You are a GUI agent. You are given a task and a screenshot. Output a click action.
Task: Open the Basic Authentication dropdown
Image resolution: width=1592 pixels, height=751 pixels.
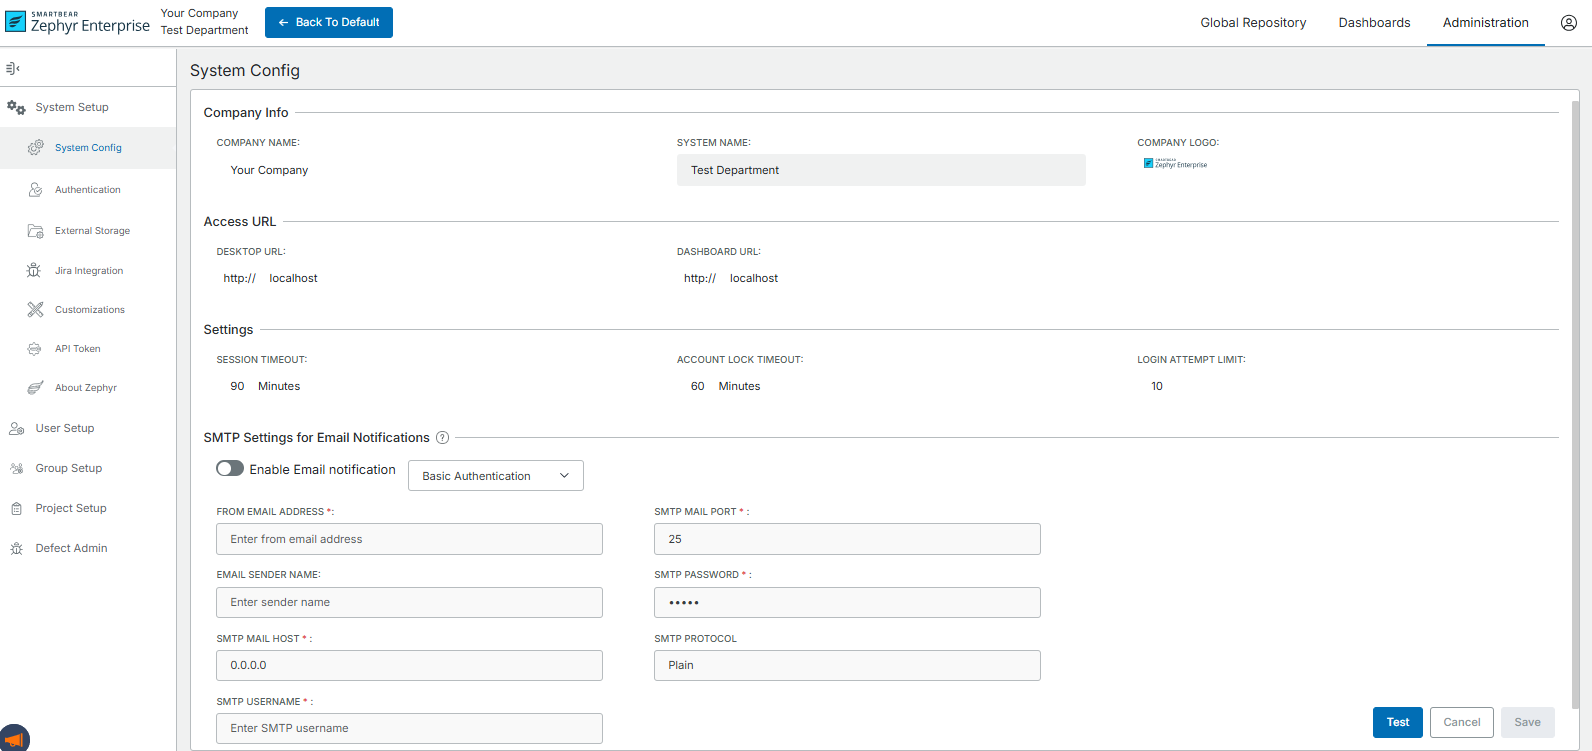coord(495,476)
